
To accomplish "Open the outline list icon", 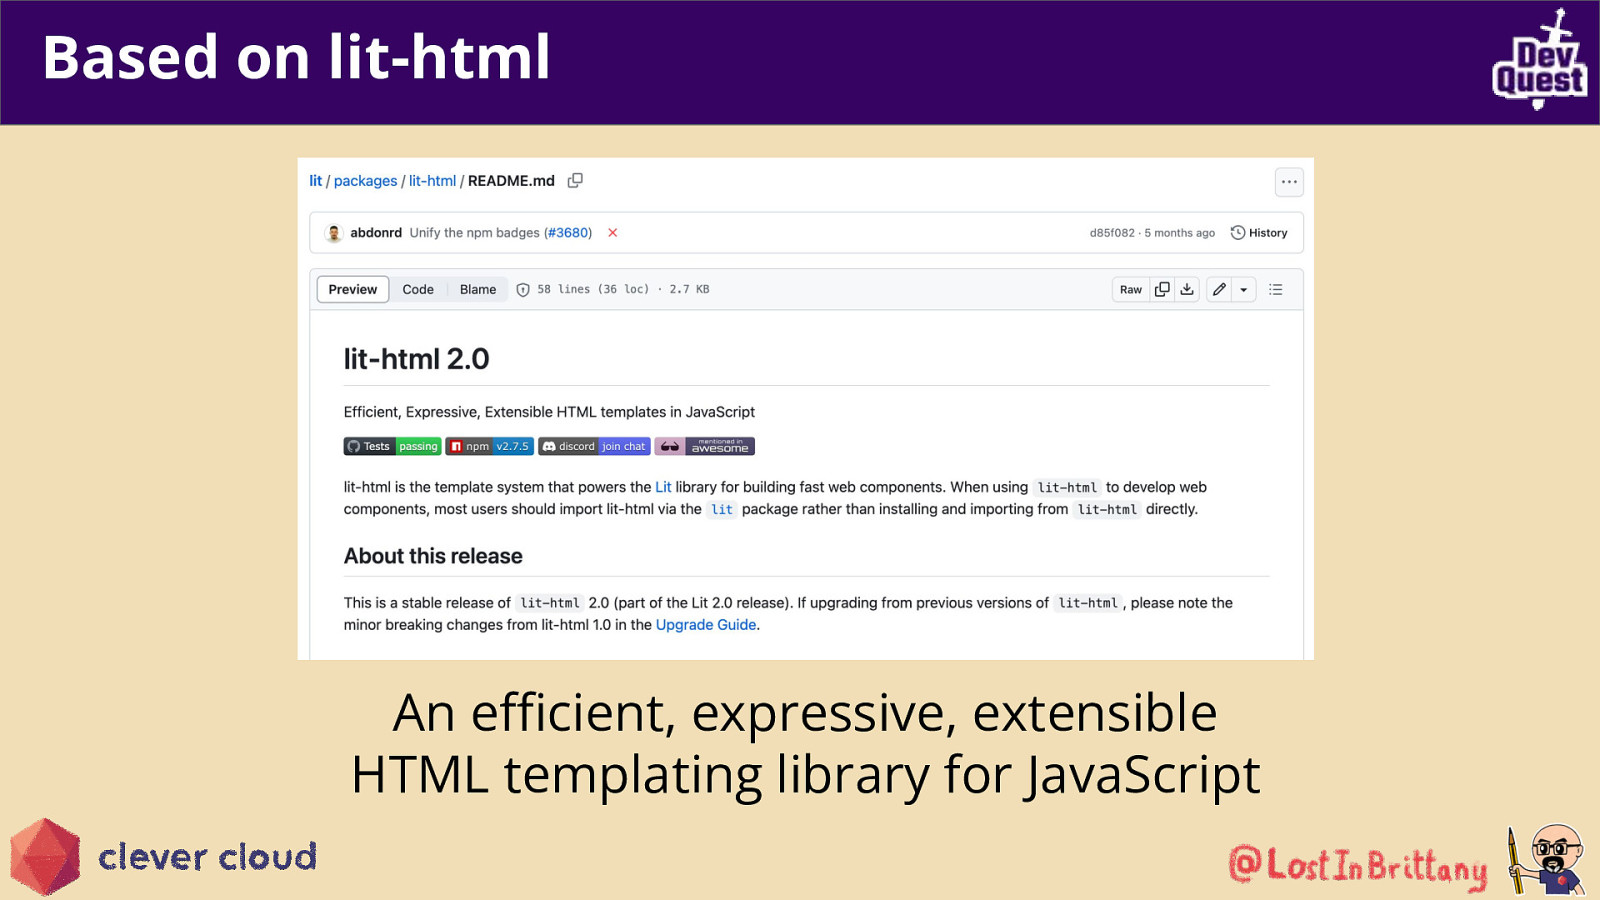I will [1276, 290].
